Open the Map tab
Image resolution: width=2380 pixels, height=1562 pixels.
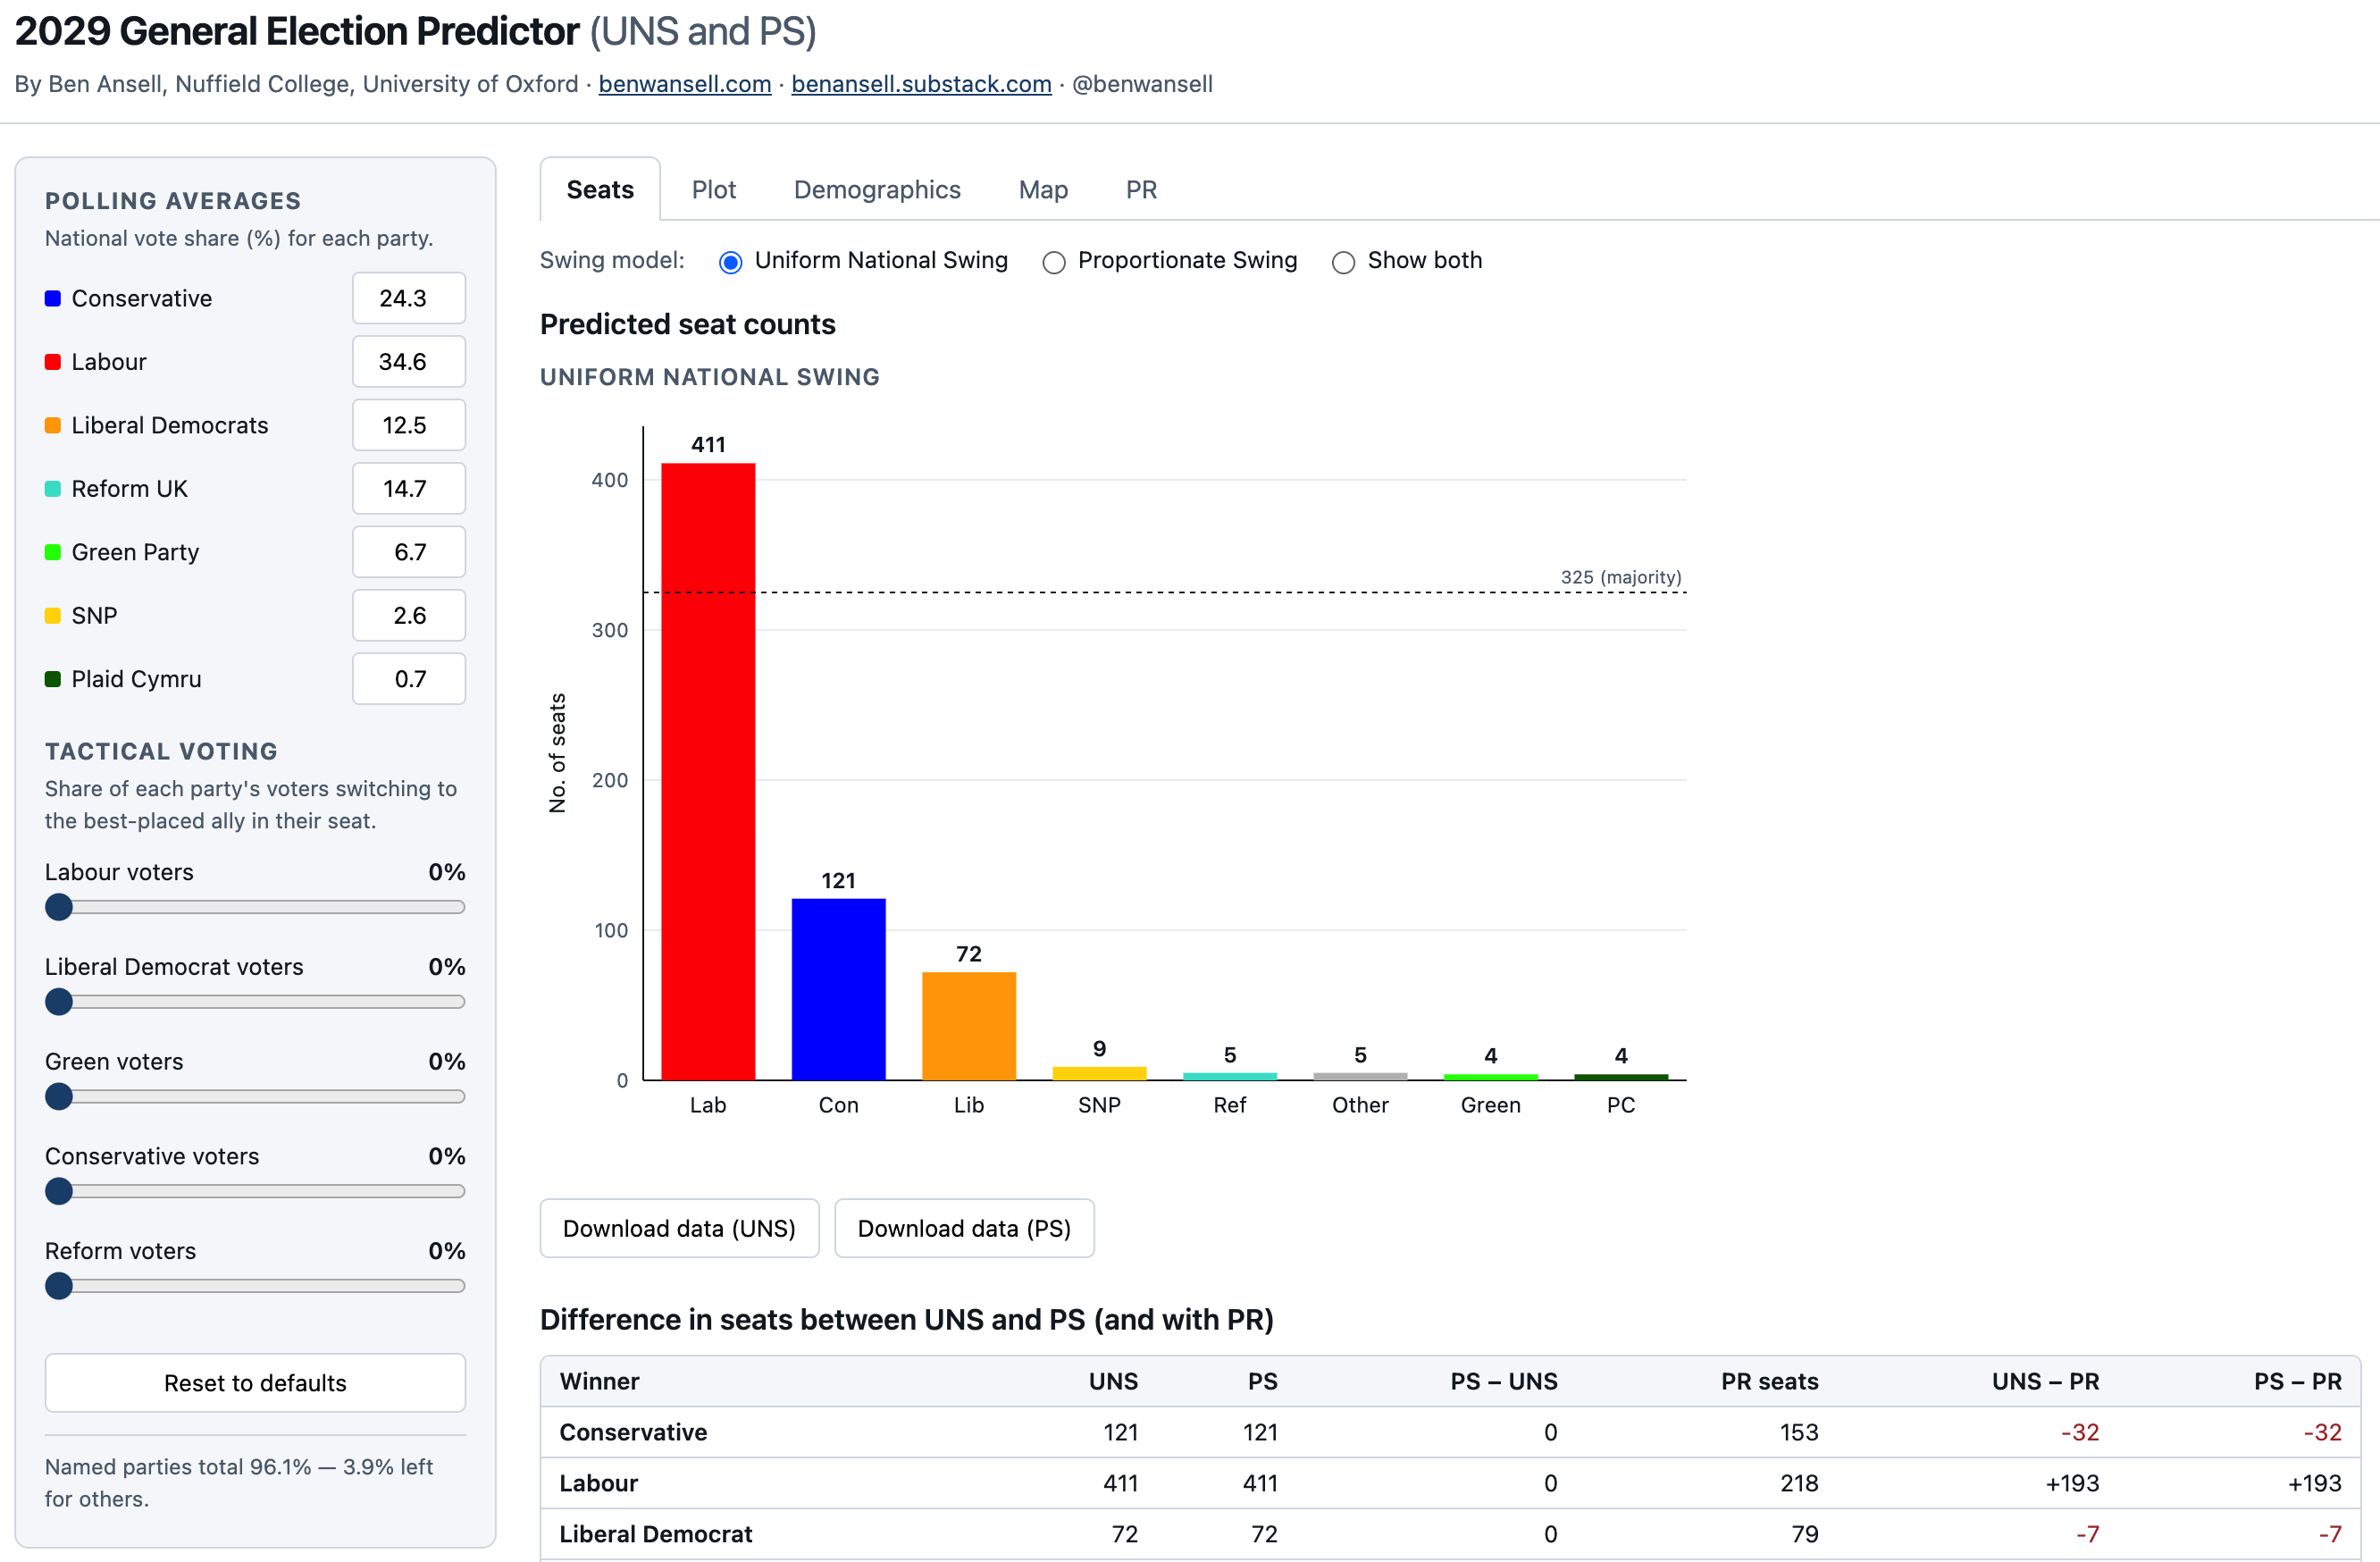1043,190
